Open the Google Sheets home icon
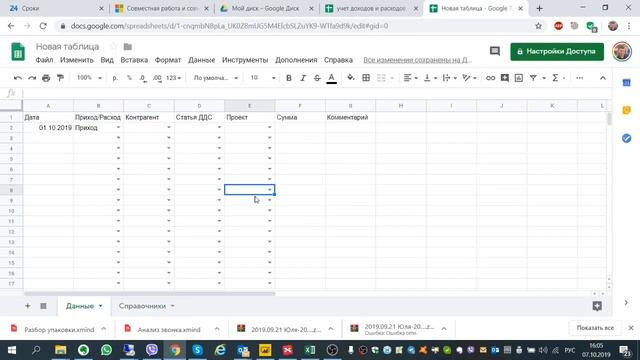Viewport: 640px width, 360px height. (18, 52)
